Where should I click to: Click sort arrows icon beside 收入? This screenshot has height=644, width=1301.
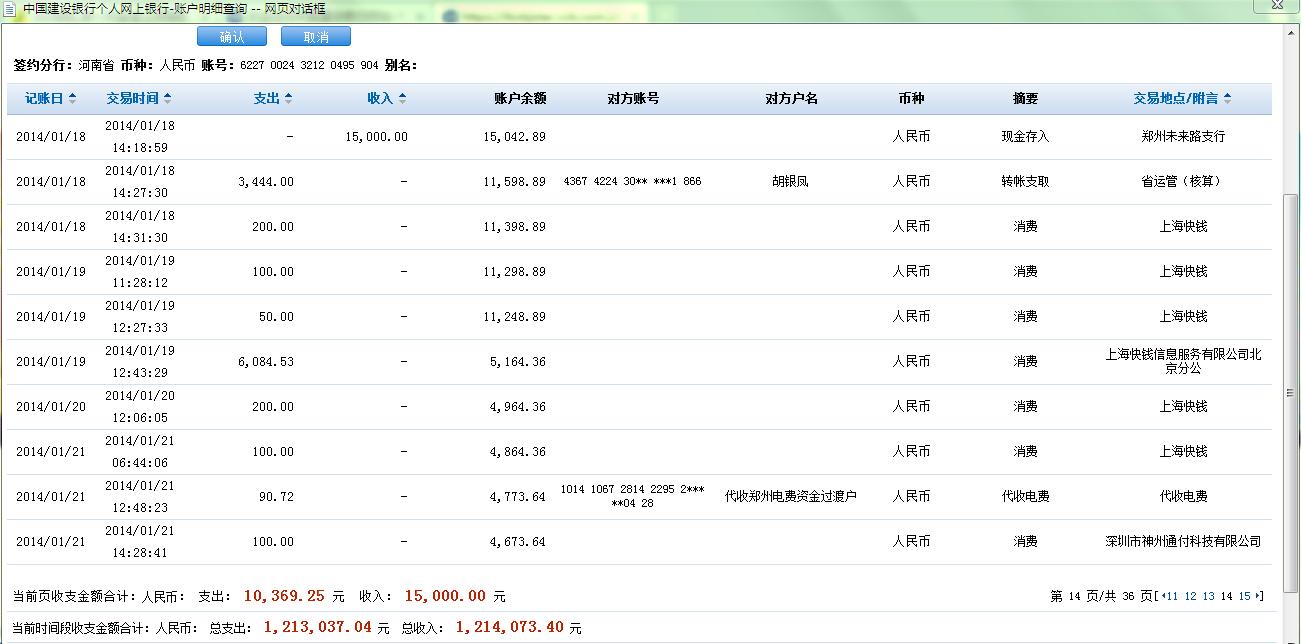[403, 99]
